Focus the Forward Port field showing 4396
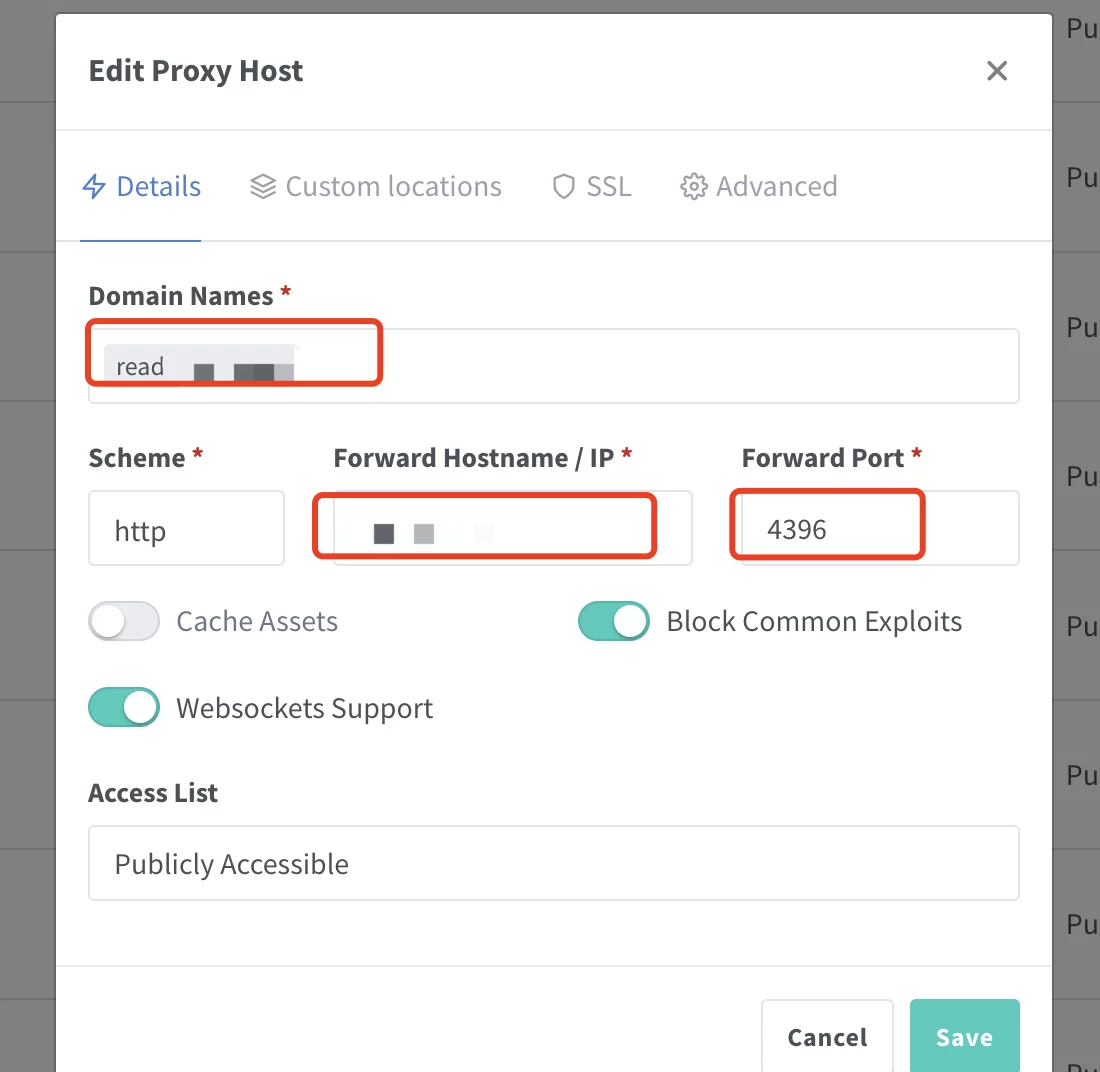 pos(878,528)
